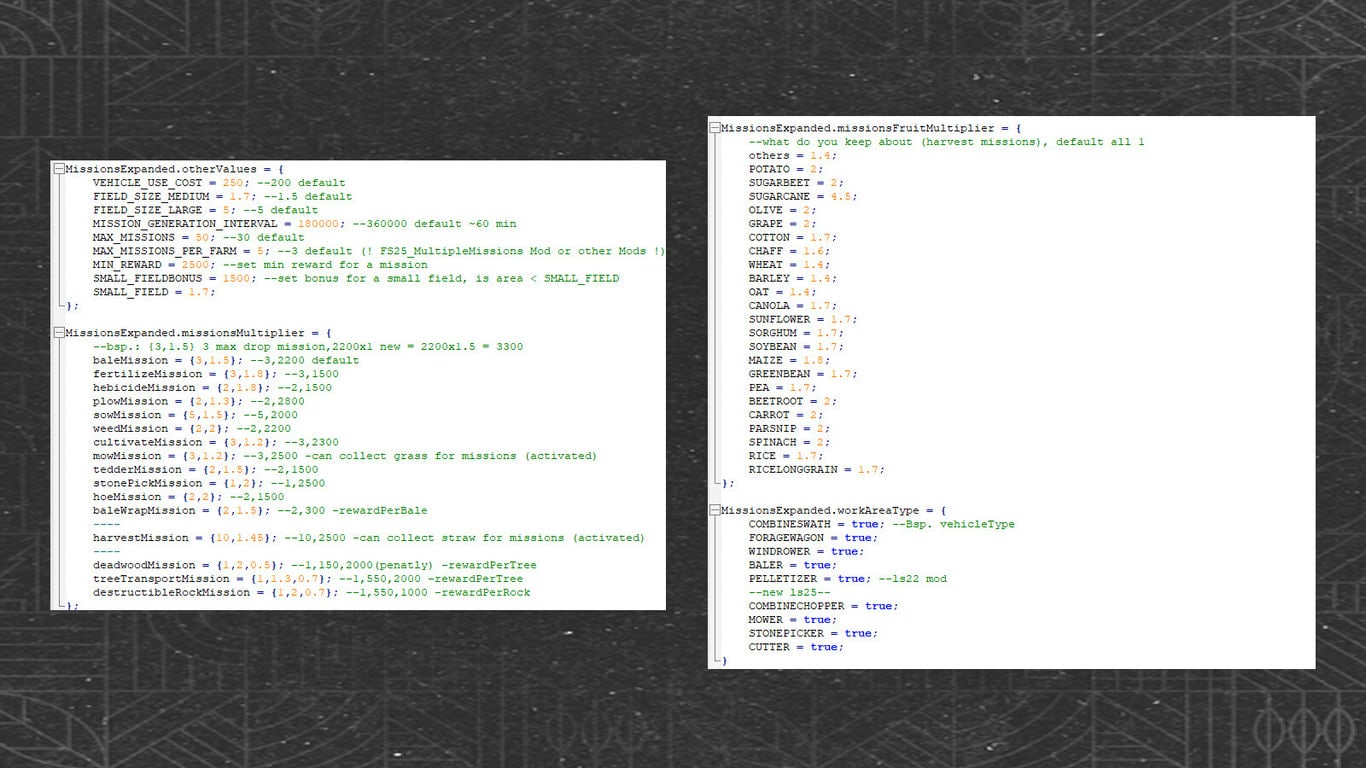The height and width of the screenshot is (768, 1366).
Task: Click the true value for COMBINESWATH
Action: (x=865, y=524)
